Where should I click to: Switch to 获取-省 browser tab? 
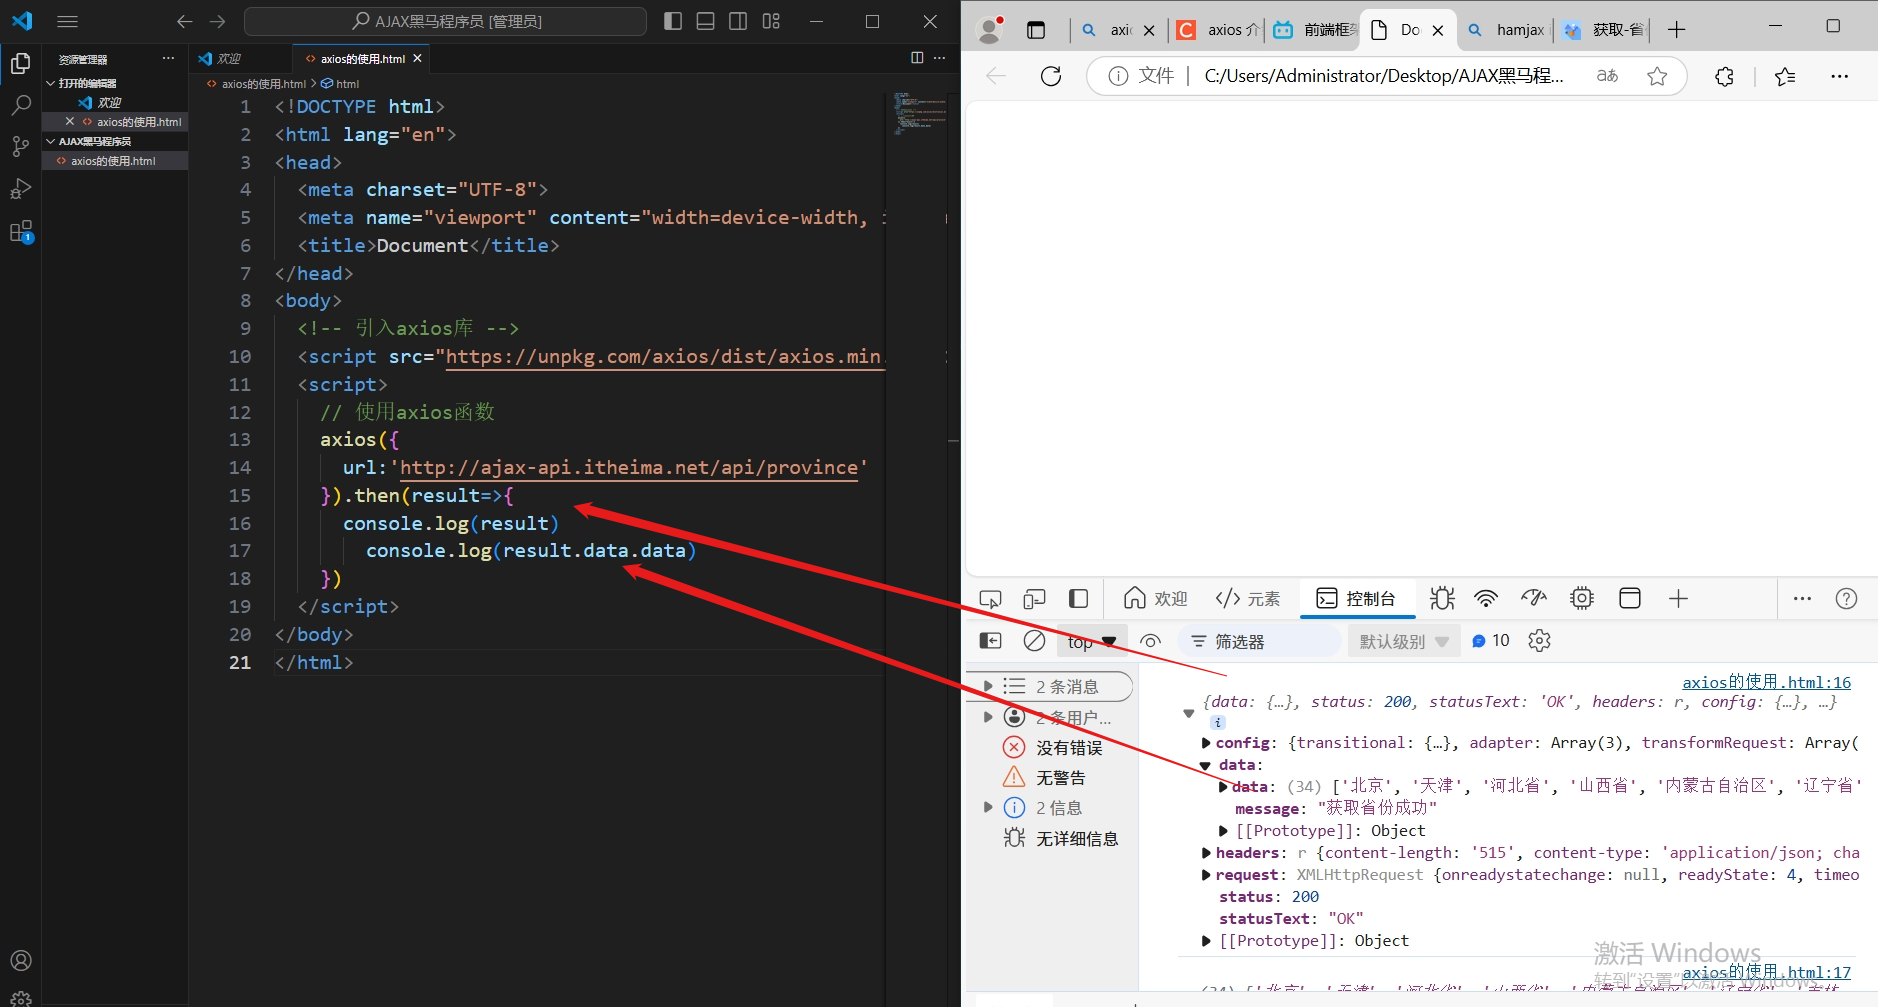[x=1603, y=30]
